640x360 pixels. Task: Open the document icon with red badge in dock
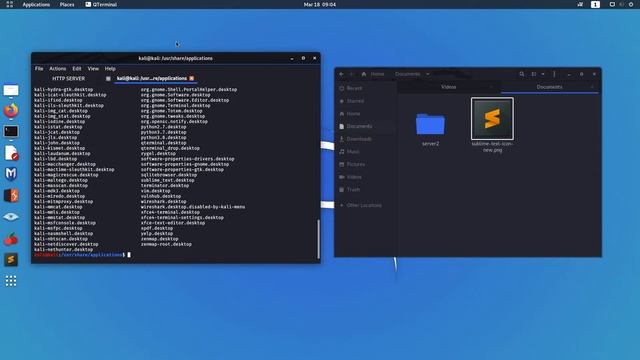coord(11,153)
